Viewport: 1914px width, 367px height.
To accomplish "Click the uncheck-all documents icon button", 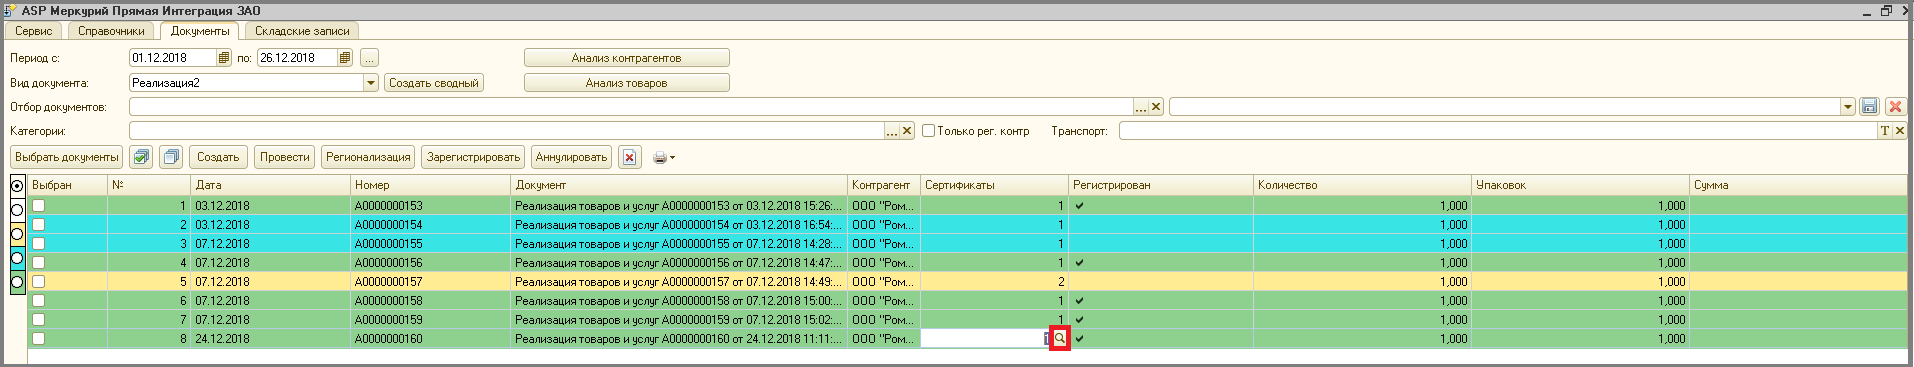I will (171, 157).
